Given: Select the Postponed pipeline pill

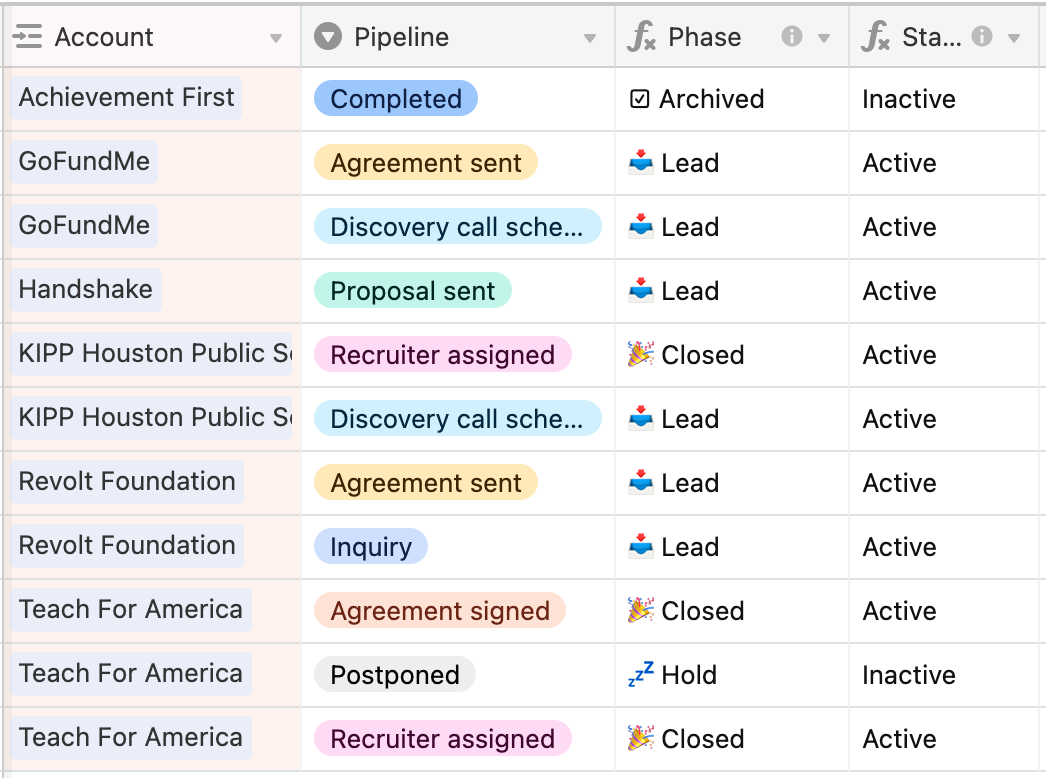Looking at the screenshot, I should (x=395, y=675).
